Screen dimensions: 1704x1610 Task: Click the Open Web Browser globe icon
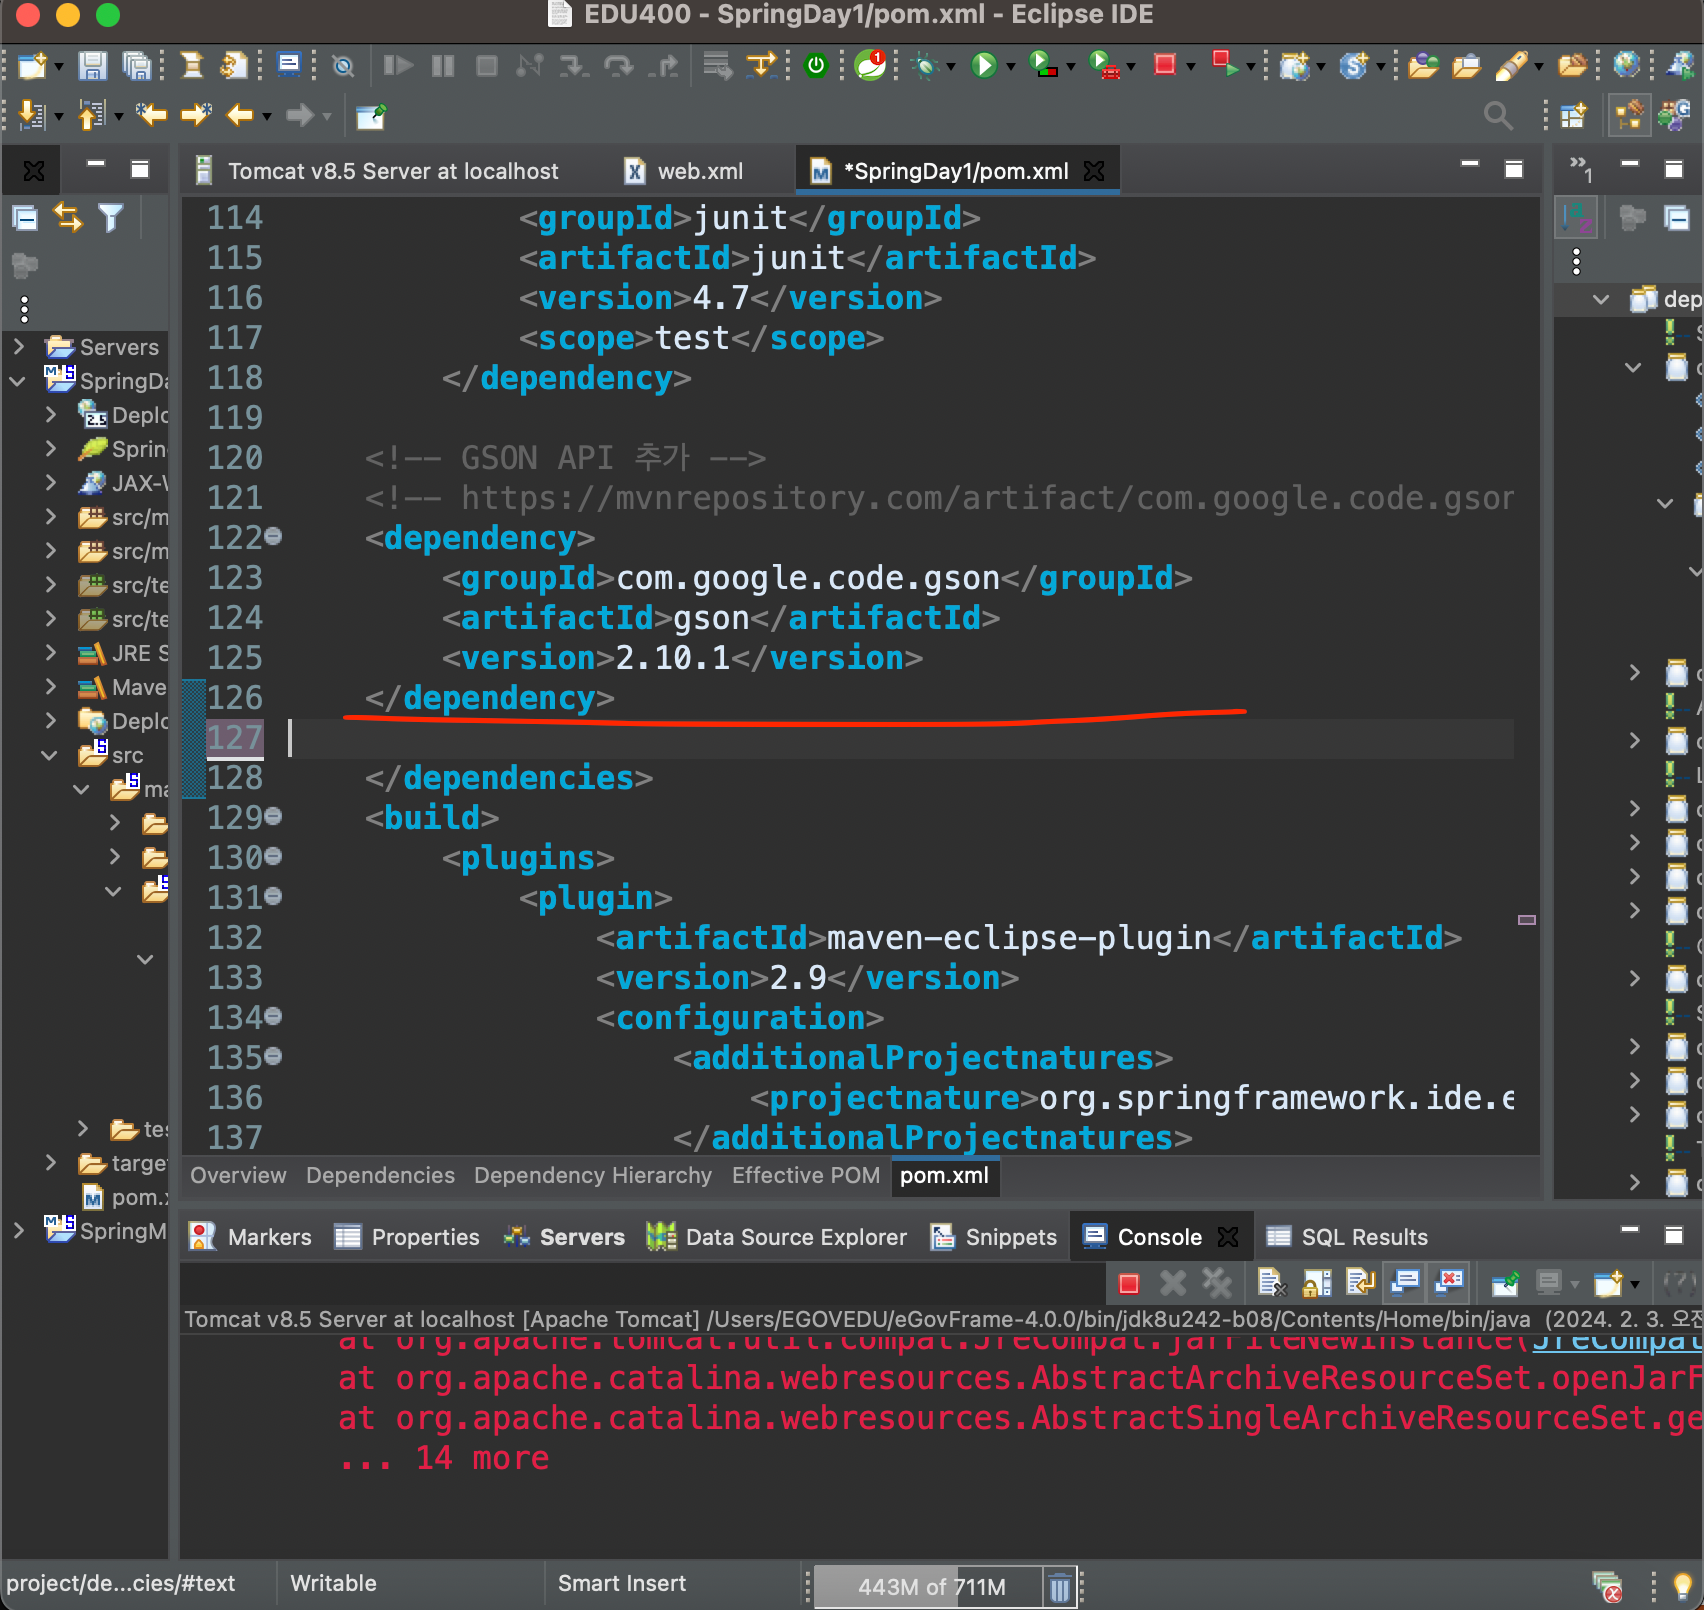point(1627,66)
